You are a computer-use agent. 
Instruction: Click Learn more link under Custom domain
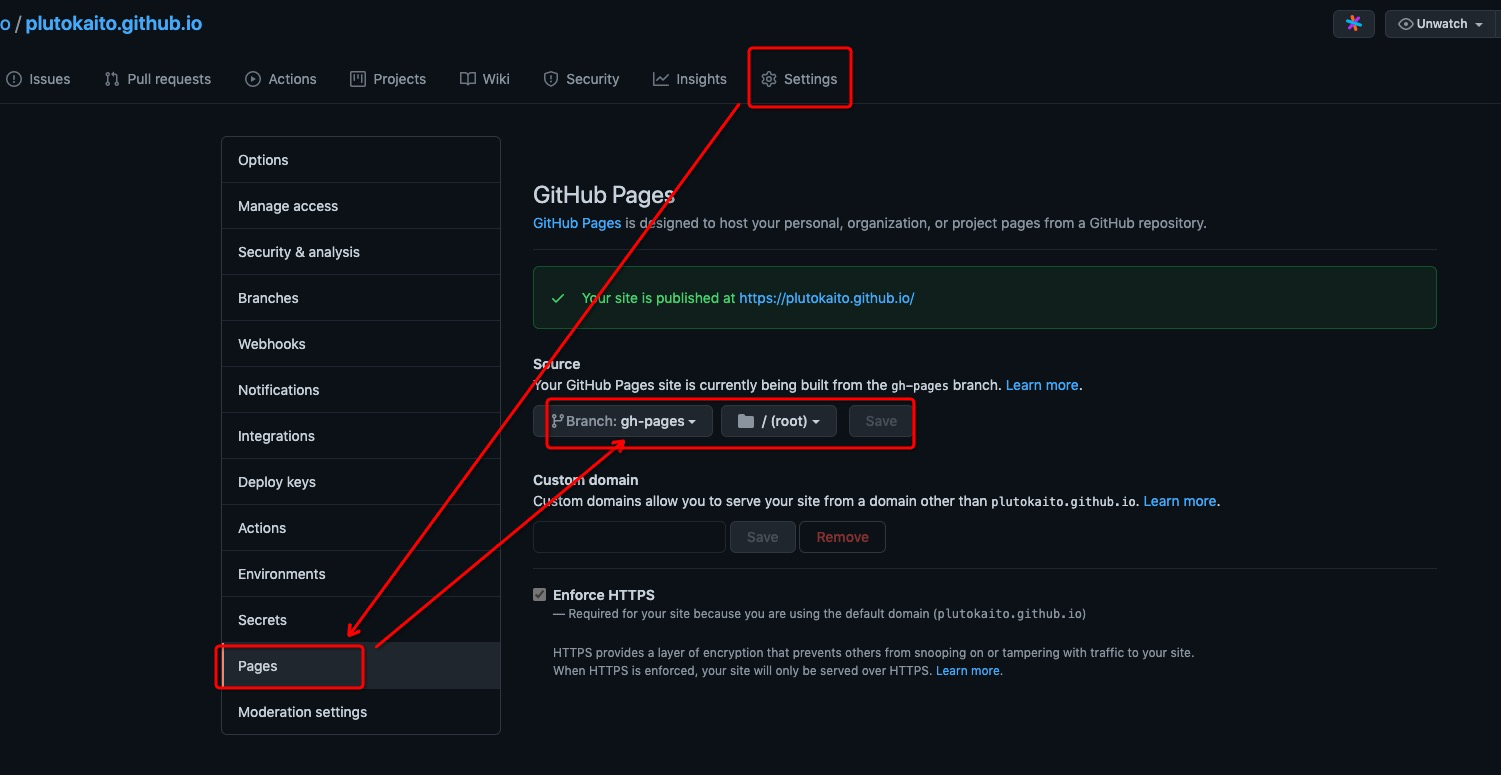[1180, 501]
